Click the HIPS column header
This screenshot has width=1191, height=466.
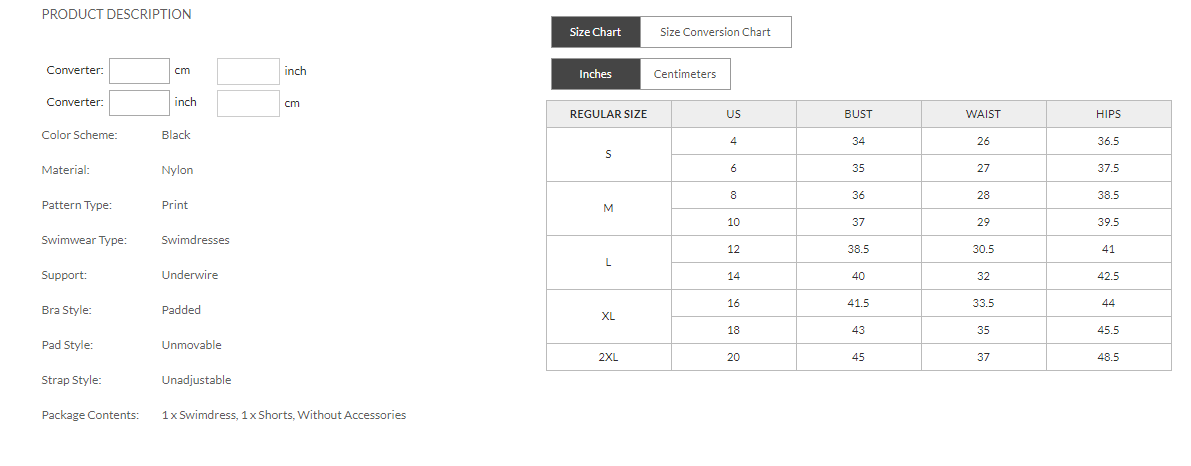(1109, 114)
